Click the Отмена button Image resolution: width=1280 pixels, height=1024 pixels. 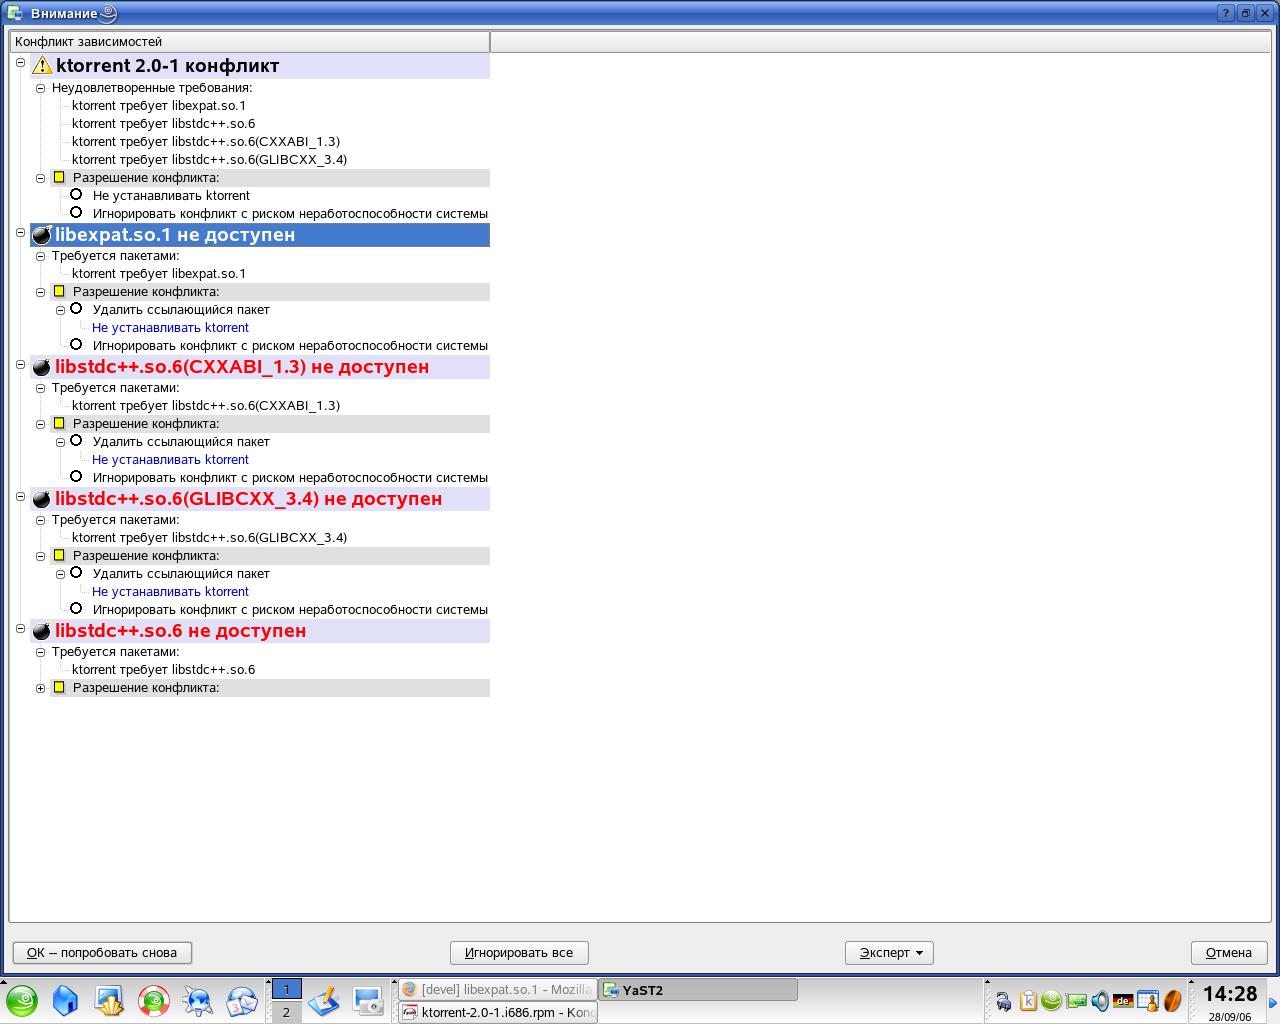1229,953
